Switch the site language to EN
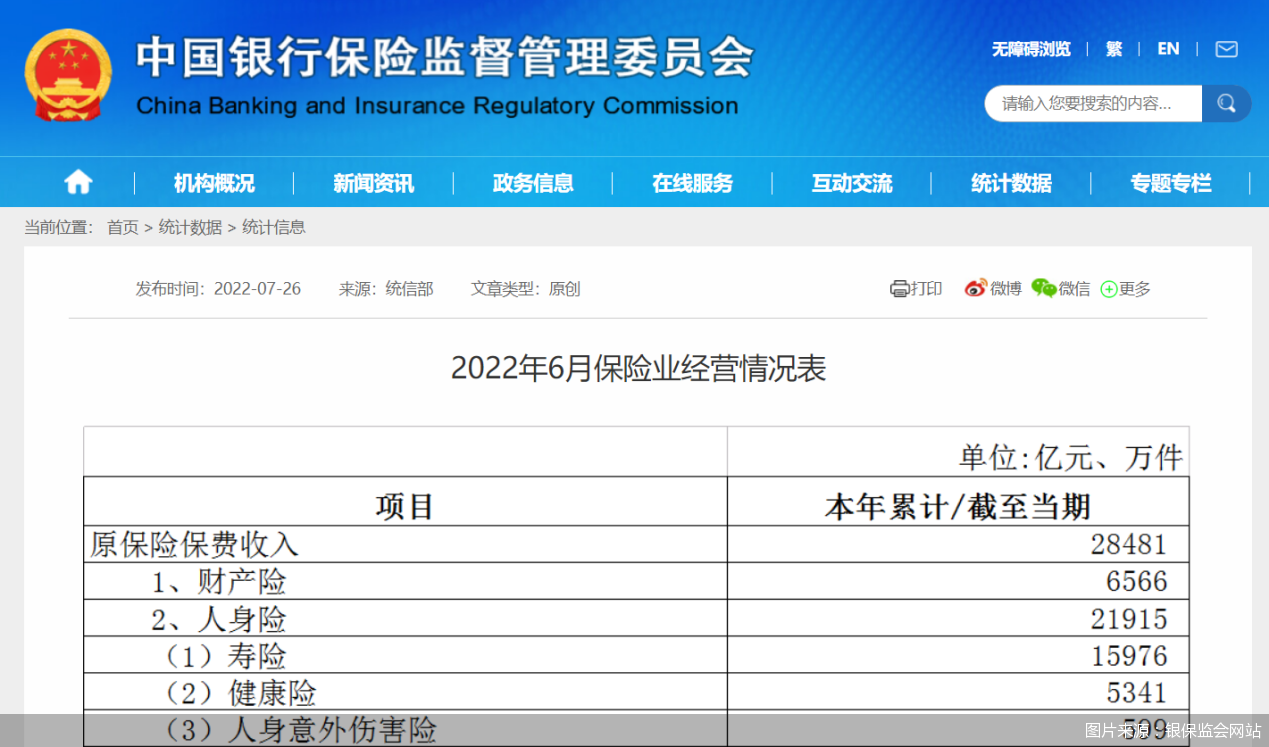The image size is (1269, 747). [x=1168, y=49]
